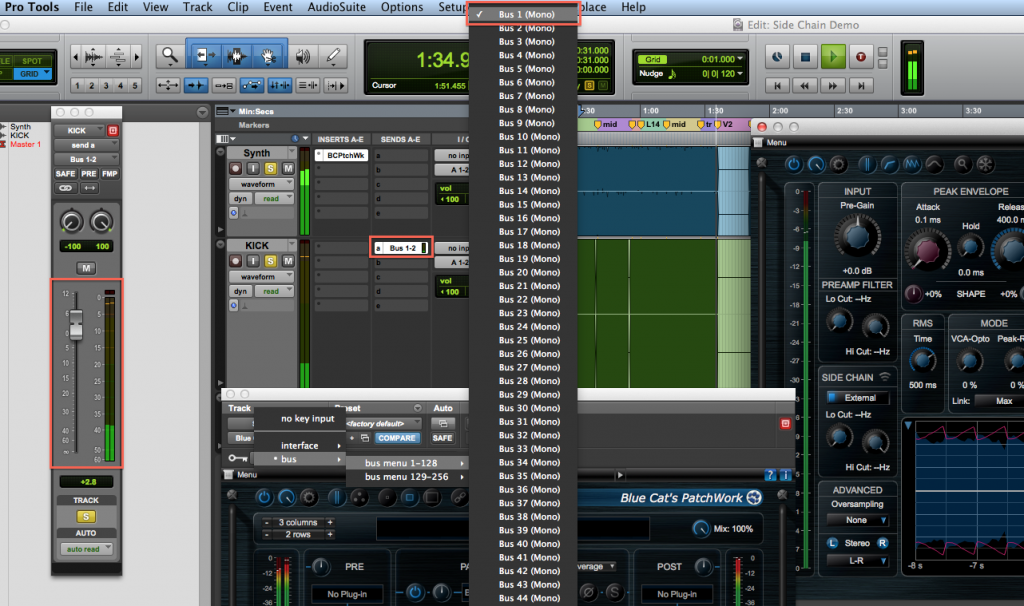Click the transport Play button
The image size is (1024, 606).
(x=833, y=57)
